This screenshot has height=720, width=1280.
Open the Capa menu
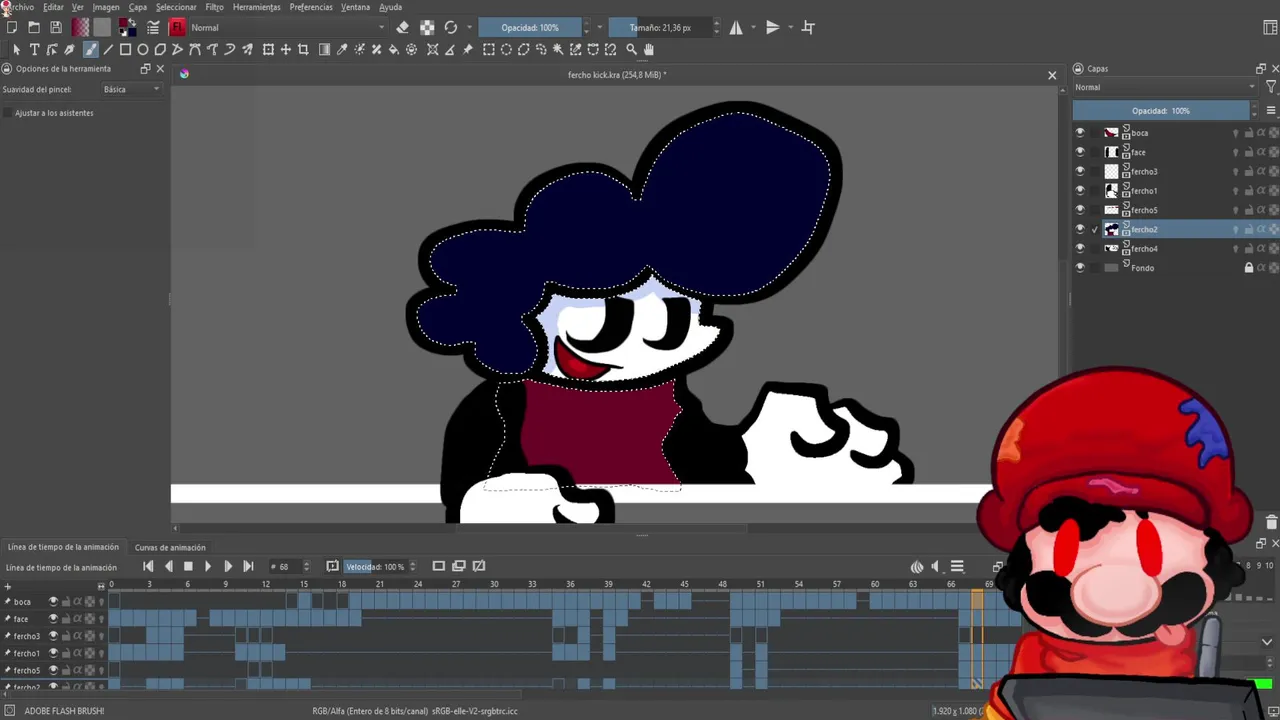[x=138, y=7]
